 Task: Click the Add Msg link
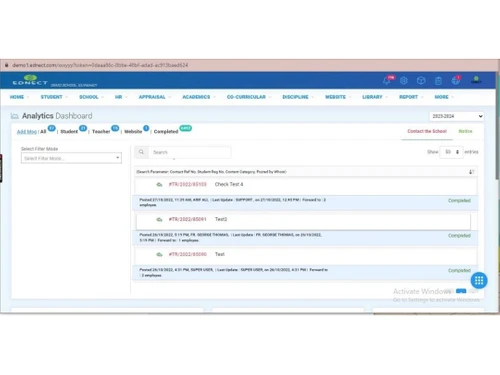[x=27, y=132]
